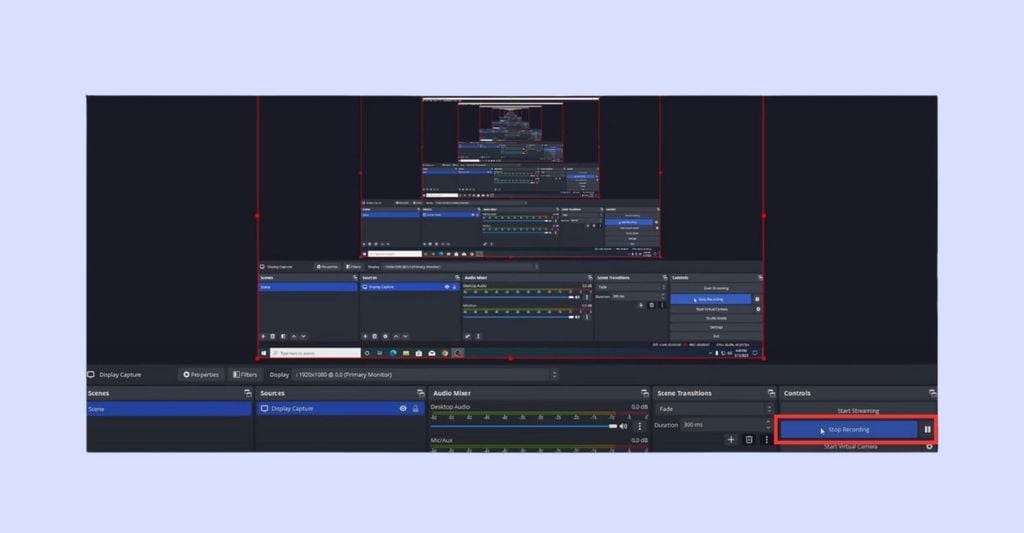Viewport: 1024px width, 533px height.
Task: Click Stop Recording
Action: click(849, 430)
